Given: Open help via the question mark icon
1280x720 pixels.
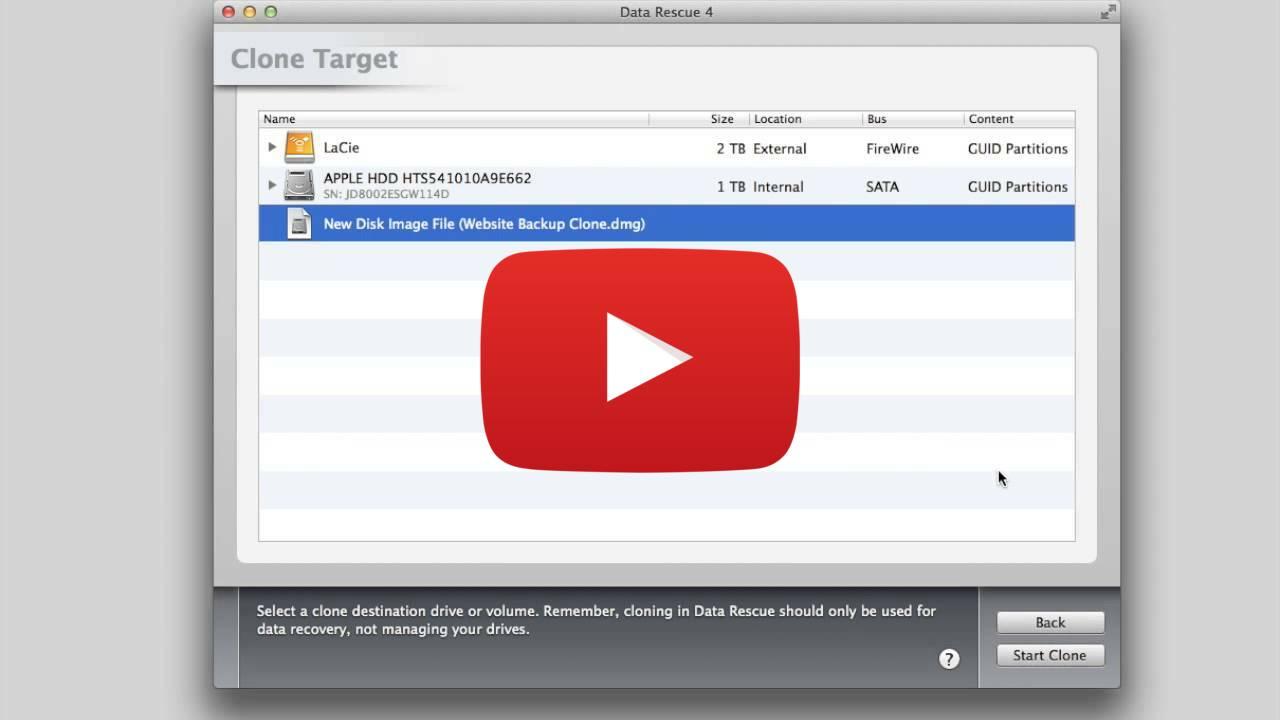Looking at the screenshot, I should point(949,659).
